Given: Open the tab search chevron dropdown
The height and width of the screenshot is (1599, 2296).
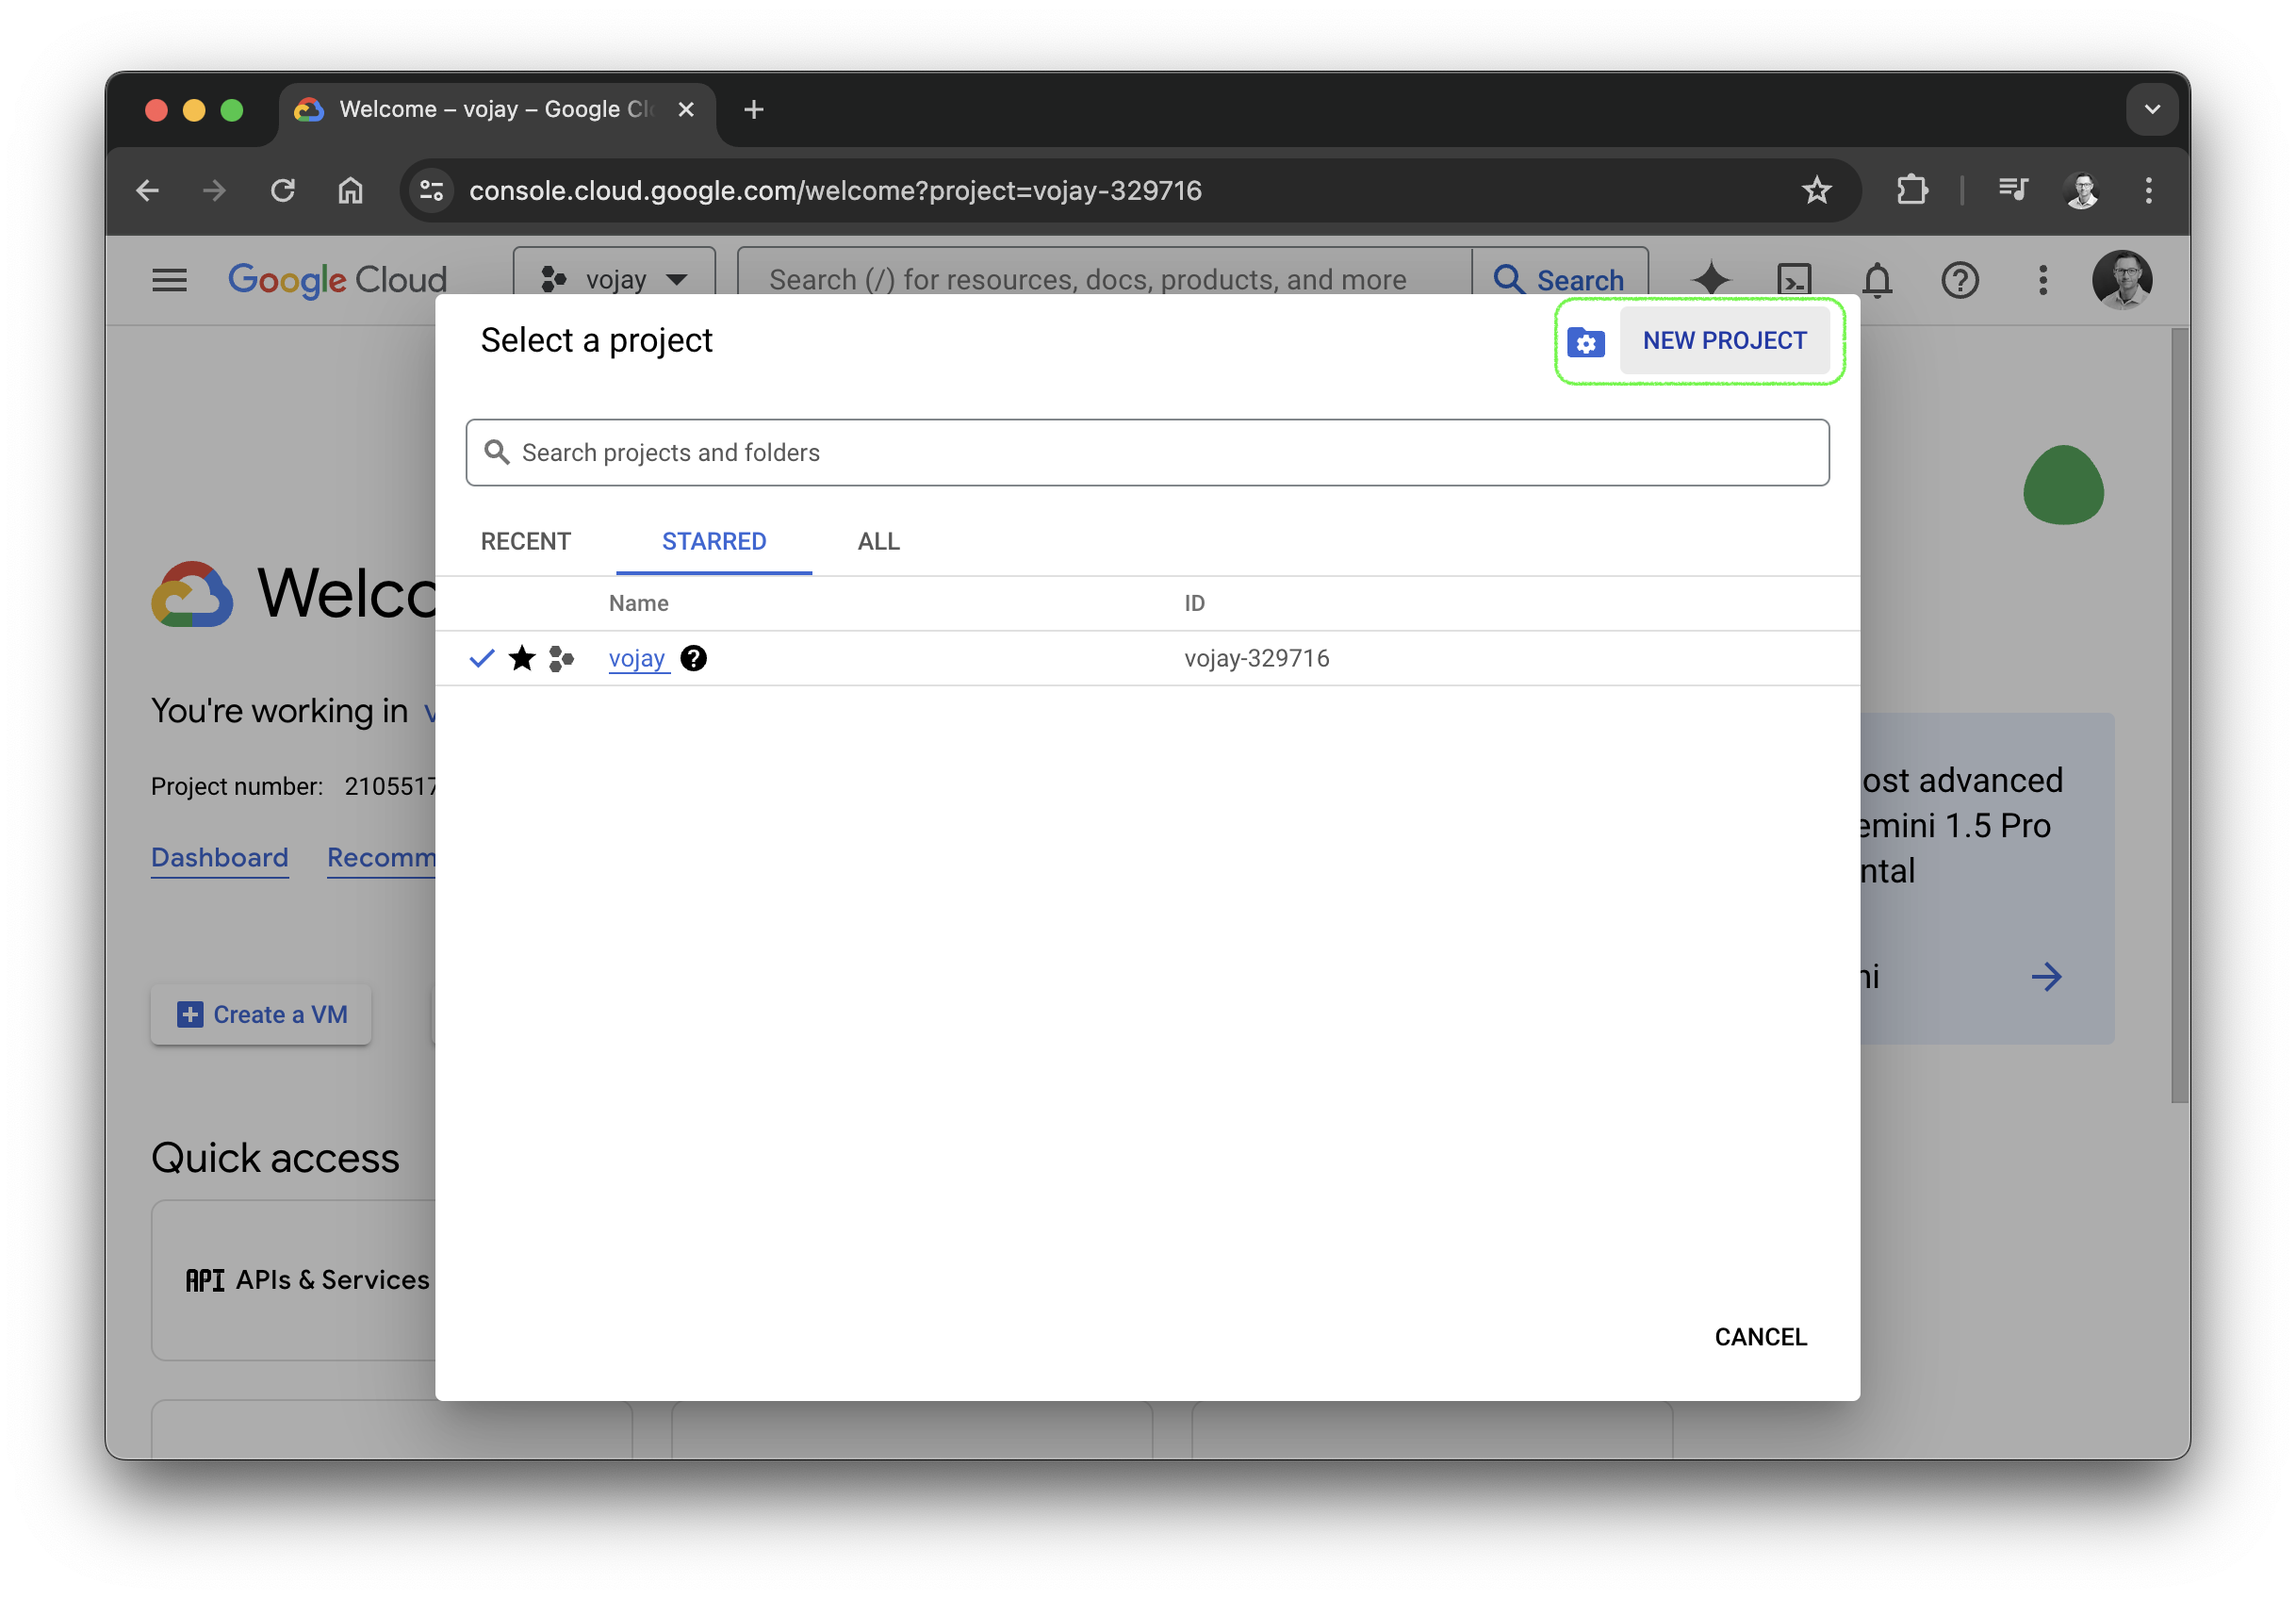Looking at the screenshot, I should click(x=2152, y=109).
